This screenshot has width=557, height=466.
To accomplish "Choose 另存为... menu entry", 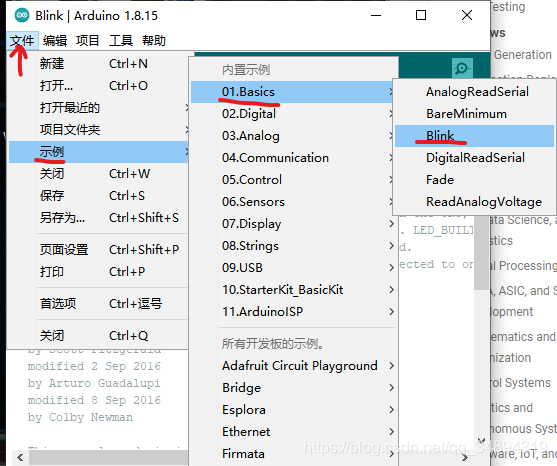I will pos(98,218).
